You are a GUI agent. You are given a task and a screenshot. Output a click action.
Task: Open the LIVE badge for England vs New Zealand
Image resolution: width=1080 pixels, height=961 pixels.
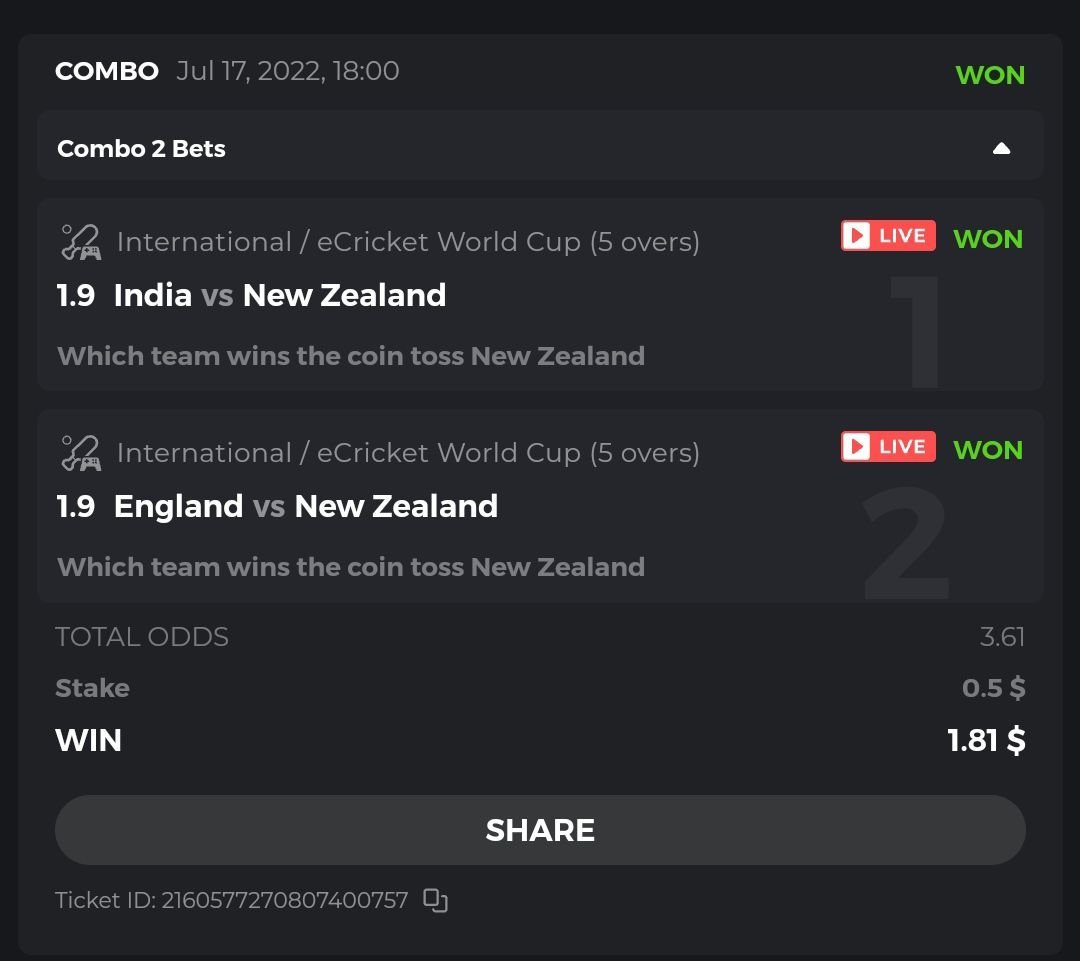click(x=888, y=447)
